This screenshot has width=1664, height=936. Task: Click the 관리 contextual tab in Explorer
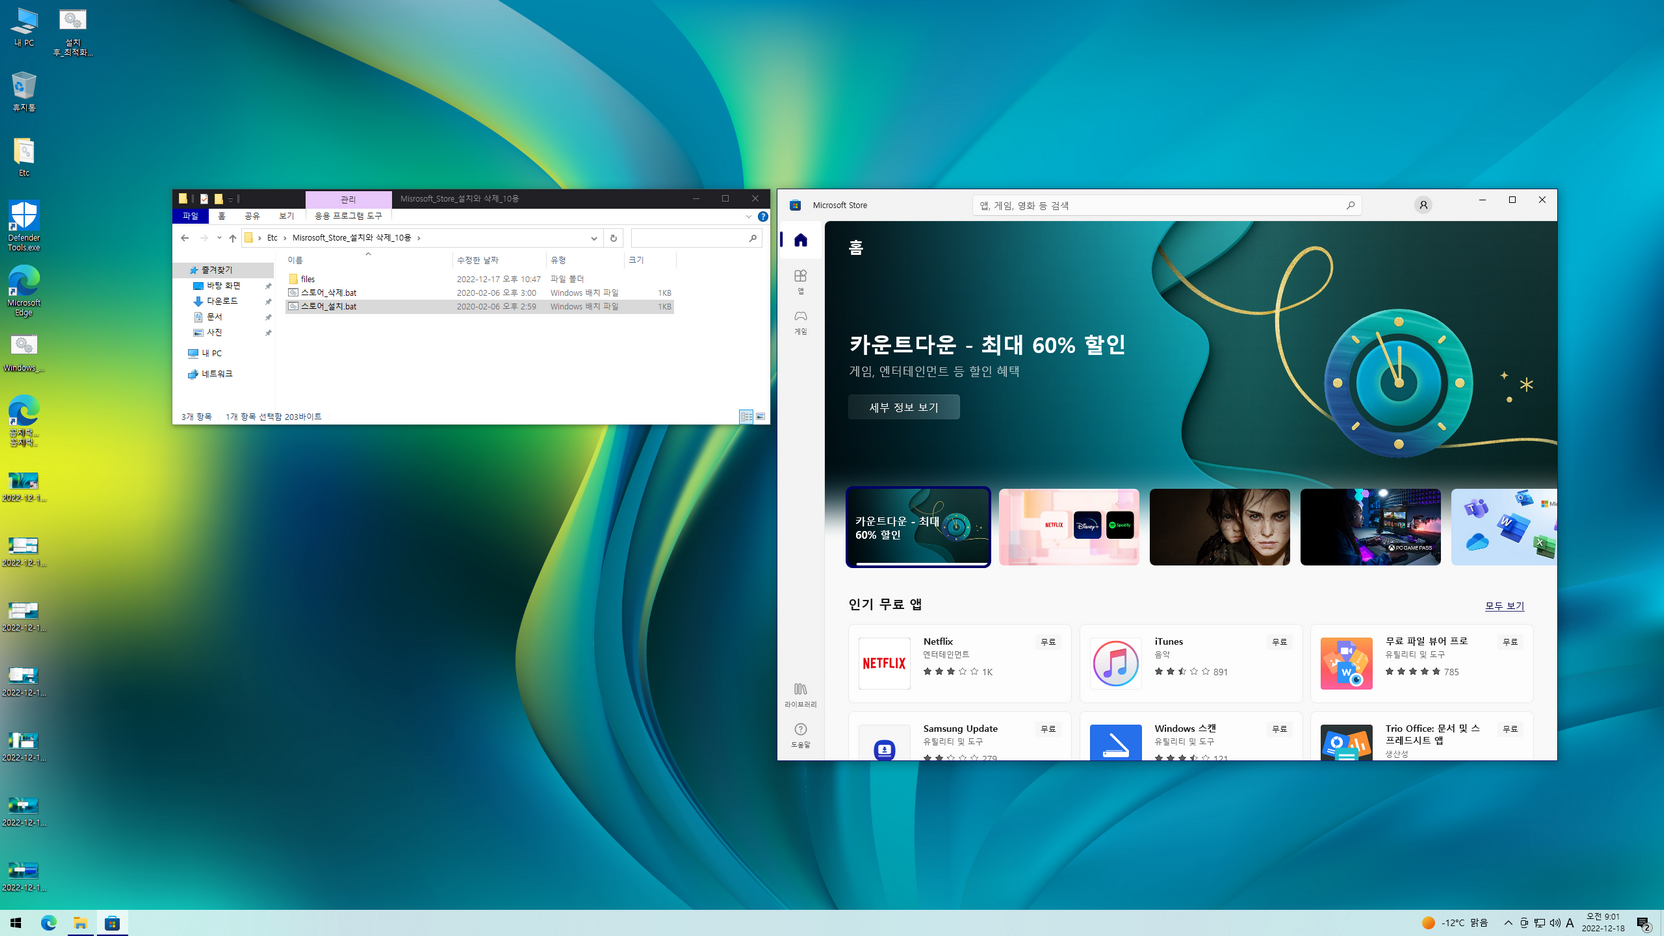[348, 199]
